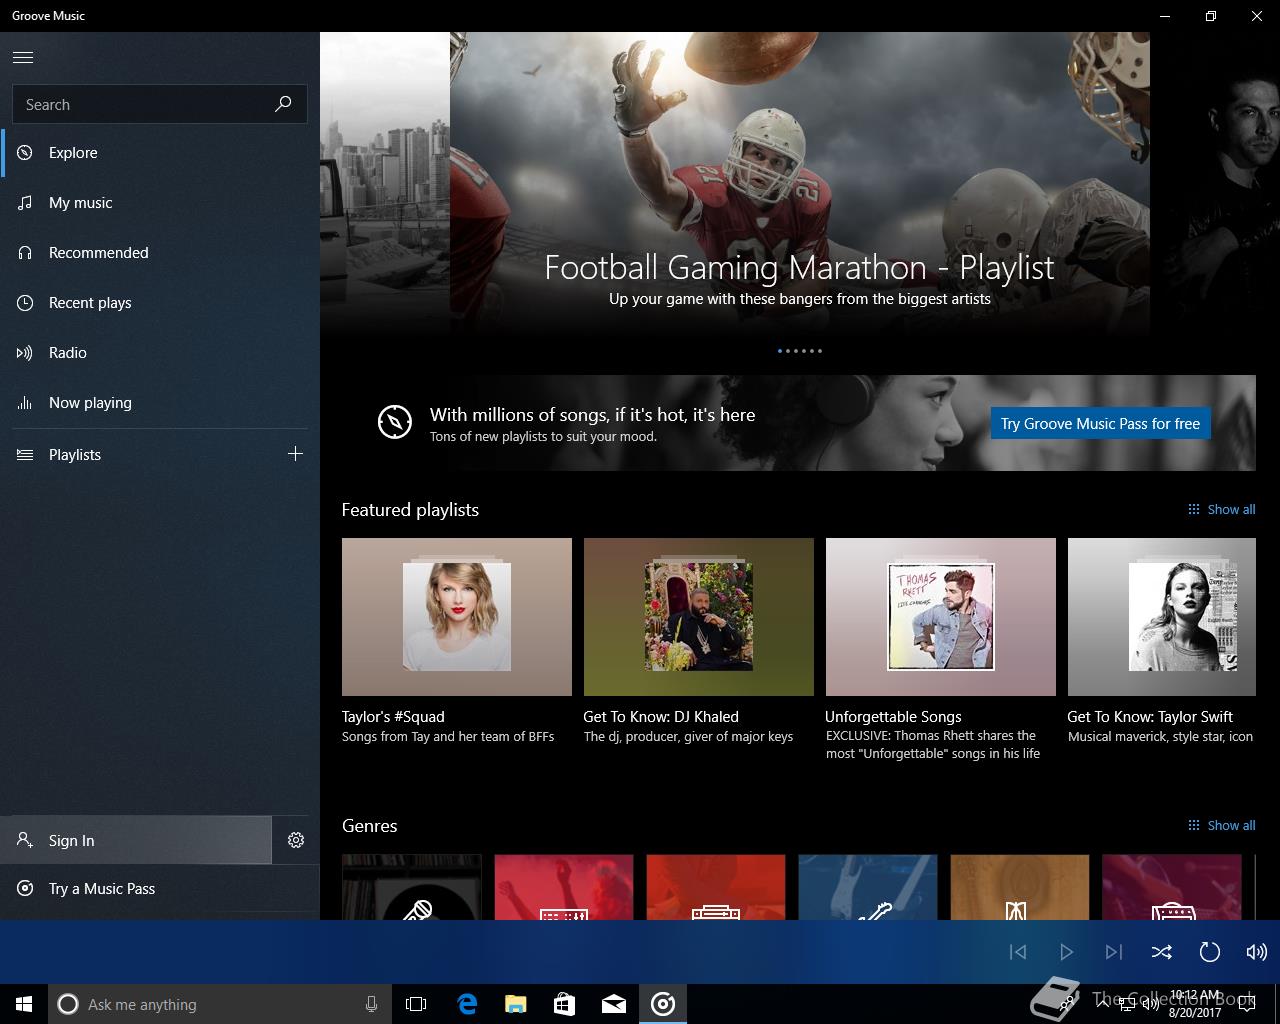1280x1024 pixels.
Task: Open the red keyboard genre tile
Action: click(564, 887)
